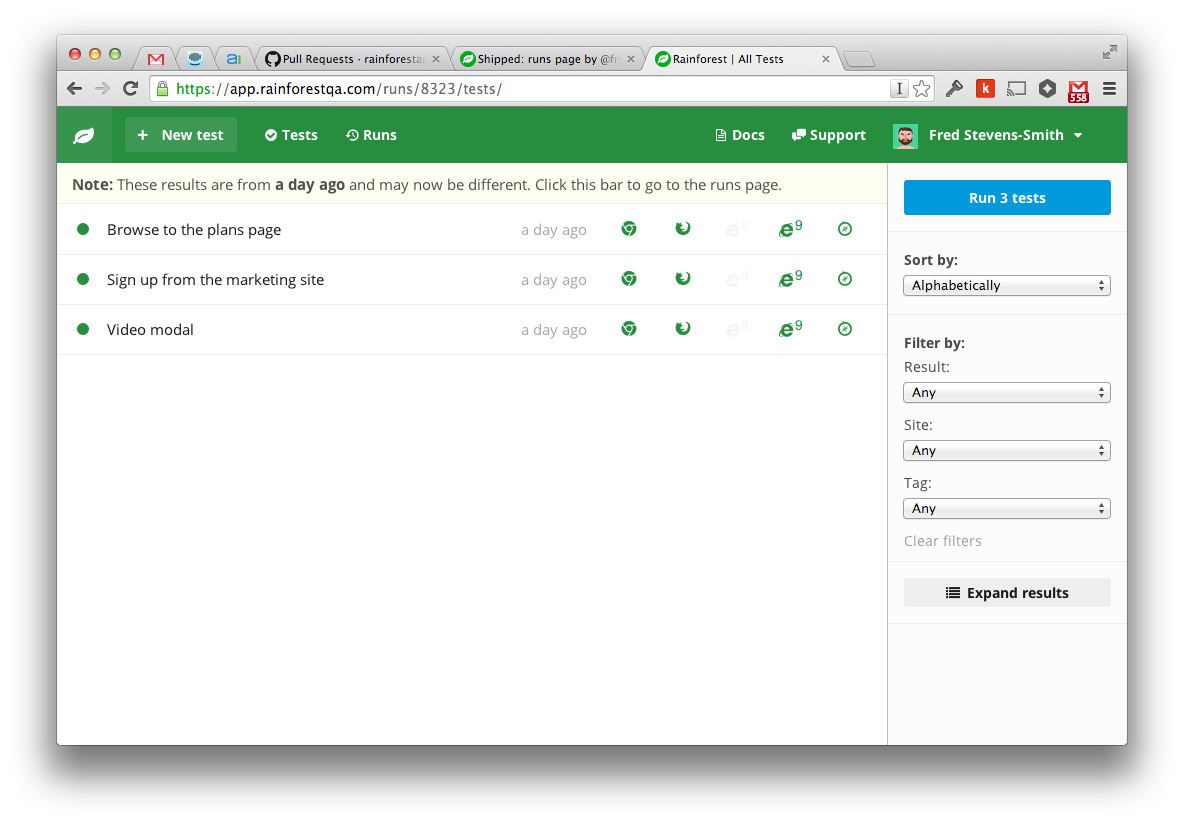
Task: Click the Chrome result icon for Browse to the plans page
Action: pos(629,229)
